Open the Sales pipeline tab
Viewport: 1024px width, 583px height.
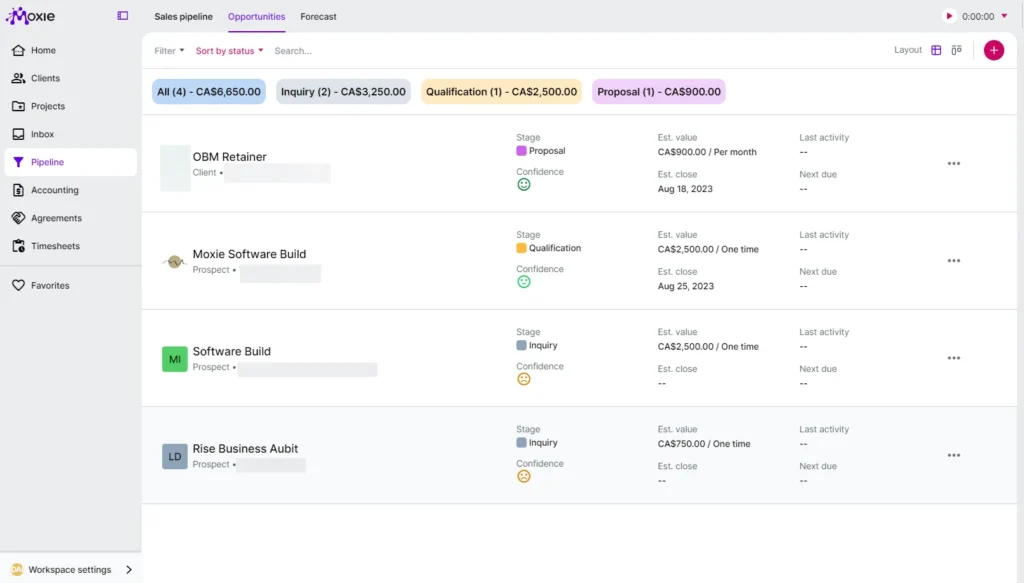coord(183,17)
